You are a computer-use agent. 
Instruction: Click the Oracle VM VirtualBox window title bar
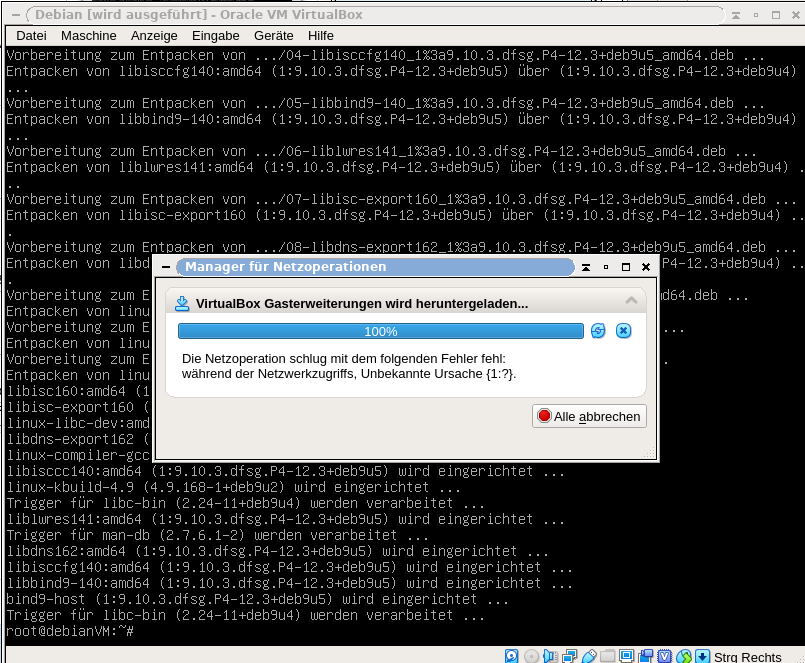pos(375,15)
